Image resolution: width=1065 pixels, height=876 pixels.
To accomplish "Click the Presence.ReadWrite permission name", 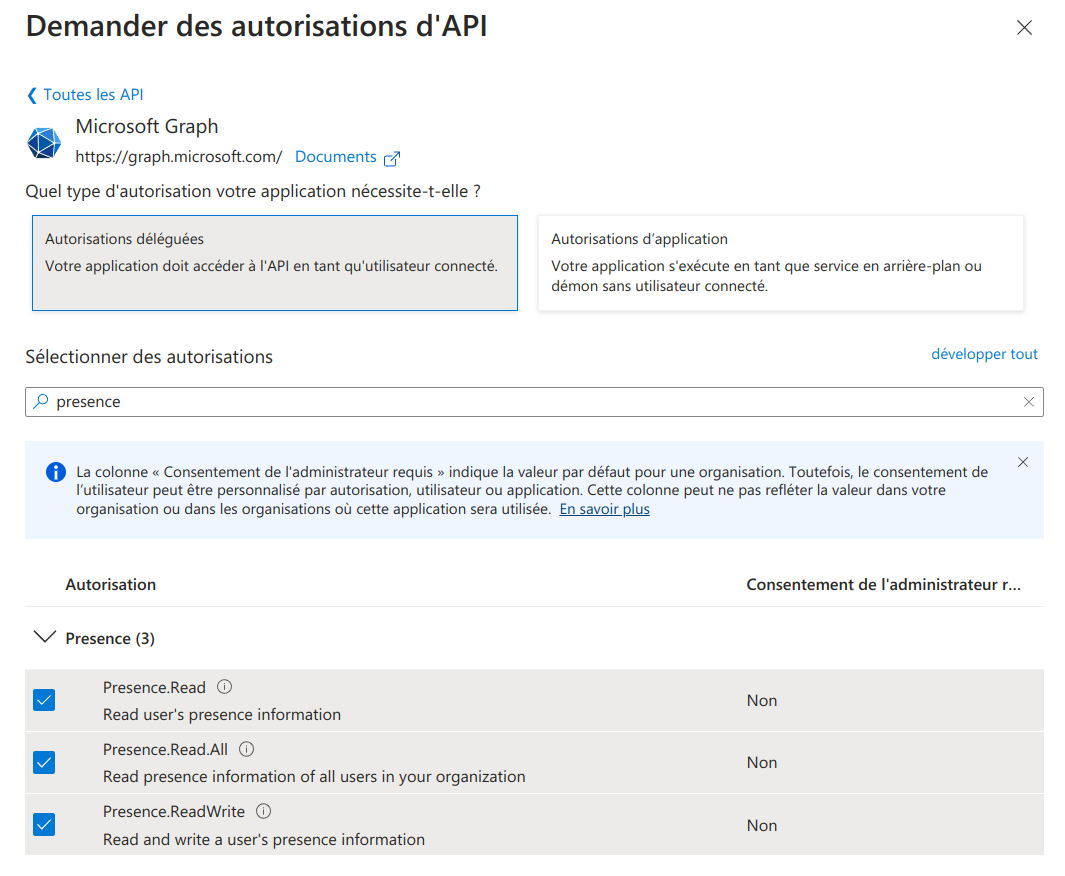I will 174,811.
